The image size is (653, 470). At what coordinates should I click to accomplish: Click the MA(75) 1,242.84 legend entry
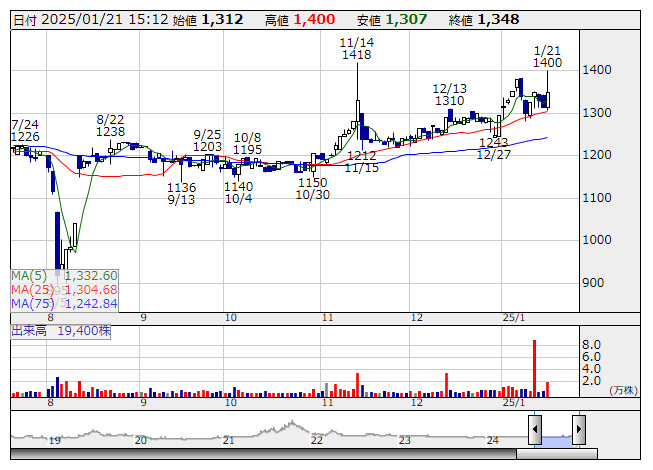pyautogui.click(x=65, y=303)
